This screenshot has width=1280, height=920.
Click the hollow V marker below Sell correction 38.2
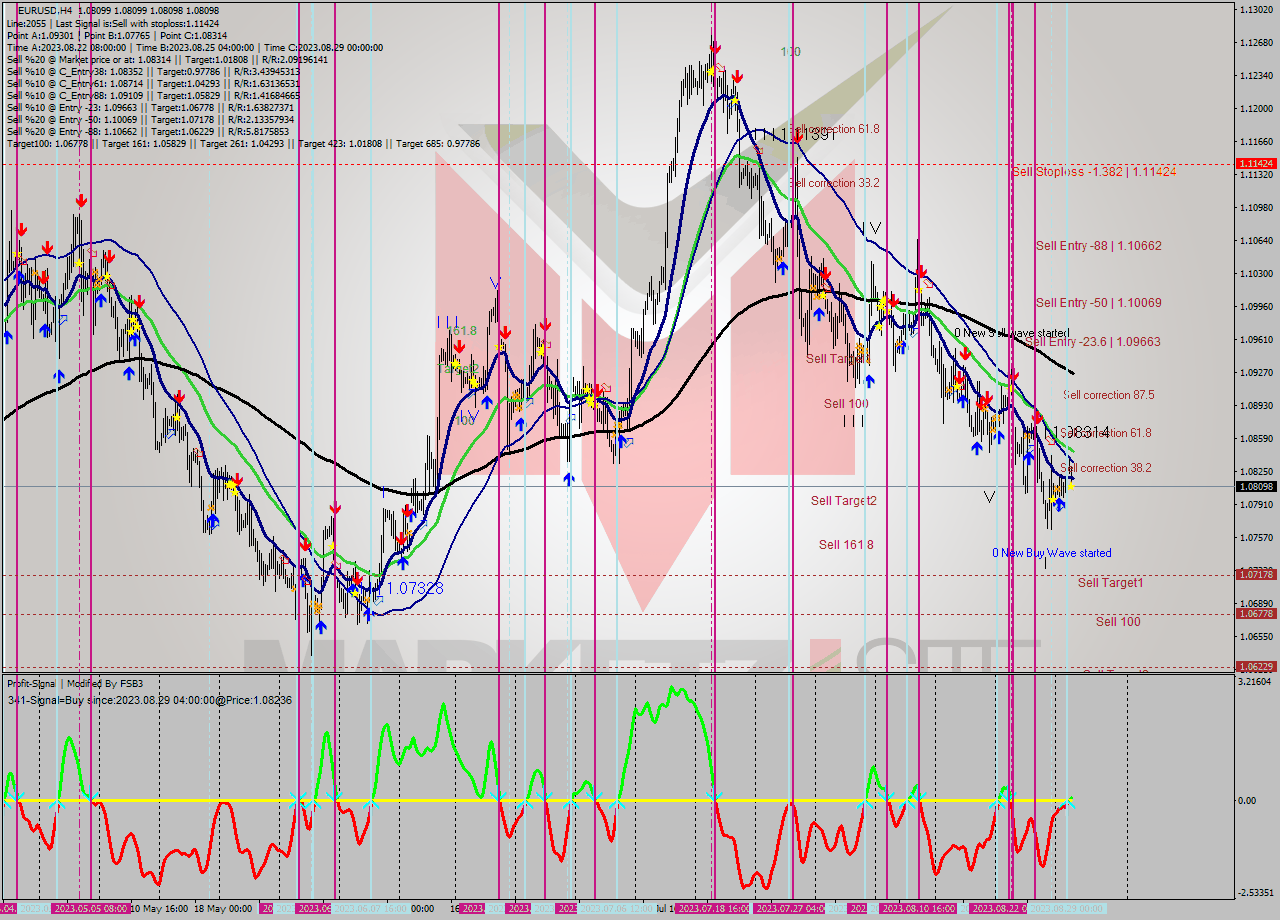pos(990,494)
